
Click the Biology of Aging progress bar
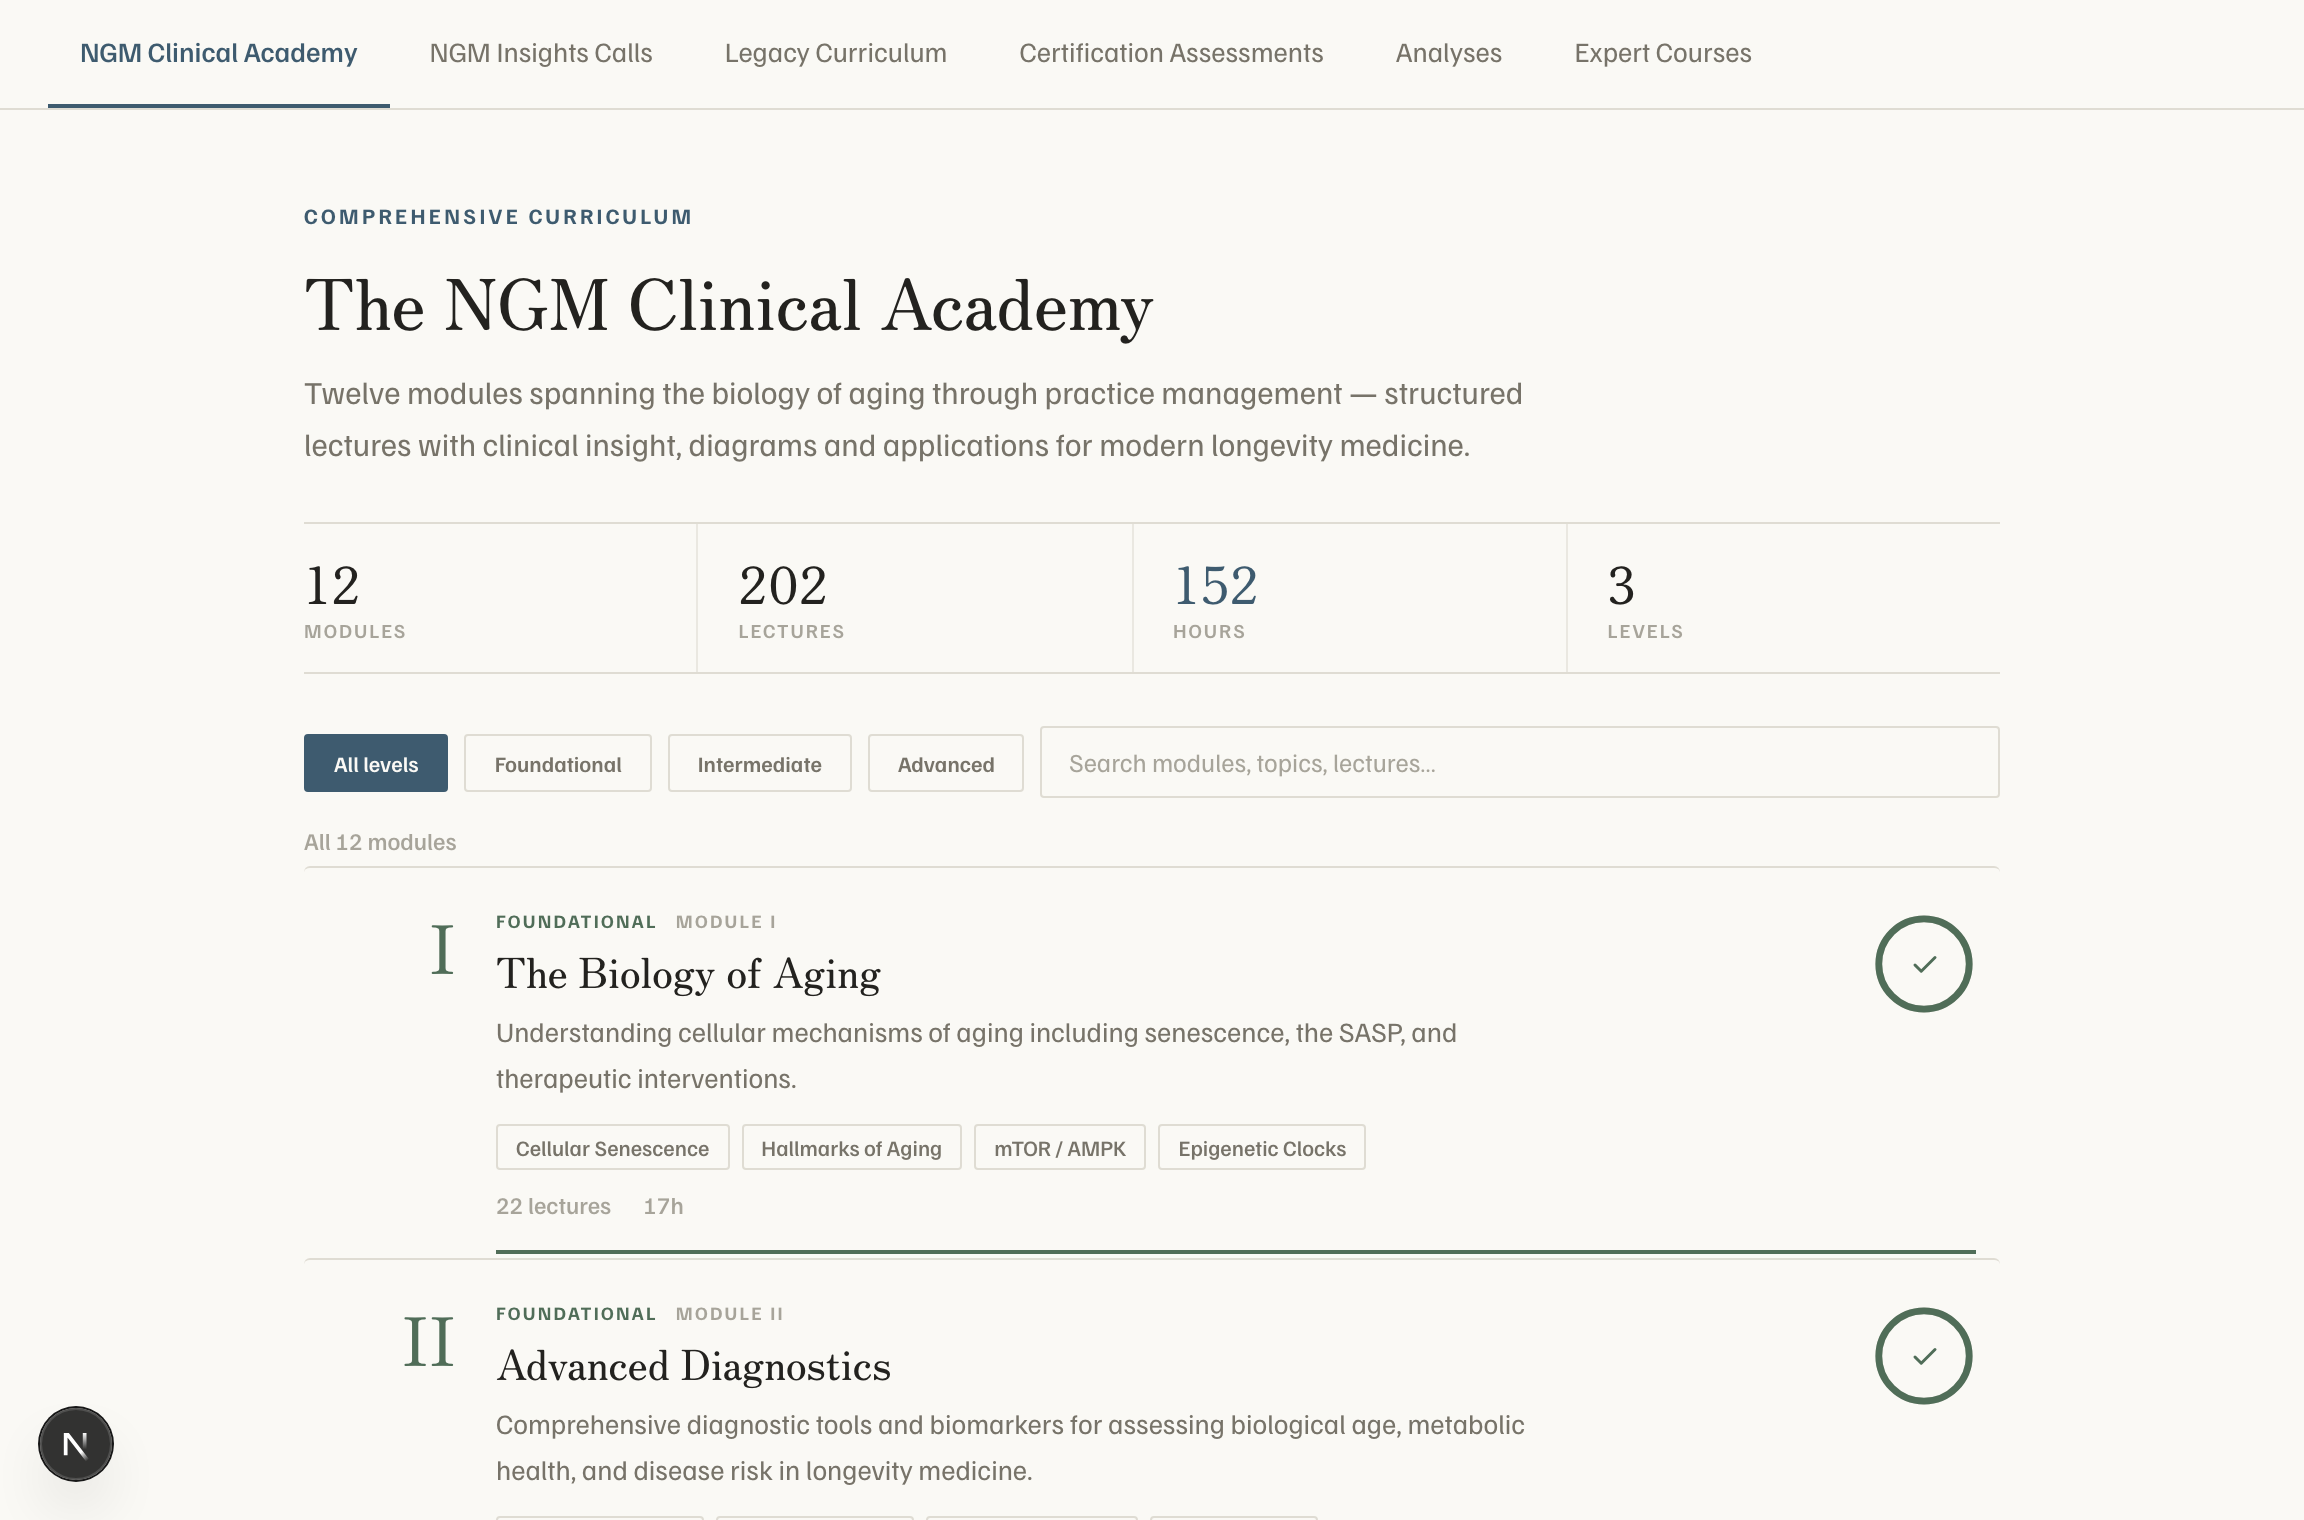coord(1236,1251)
